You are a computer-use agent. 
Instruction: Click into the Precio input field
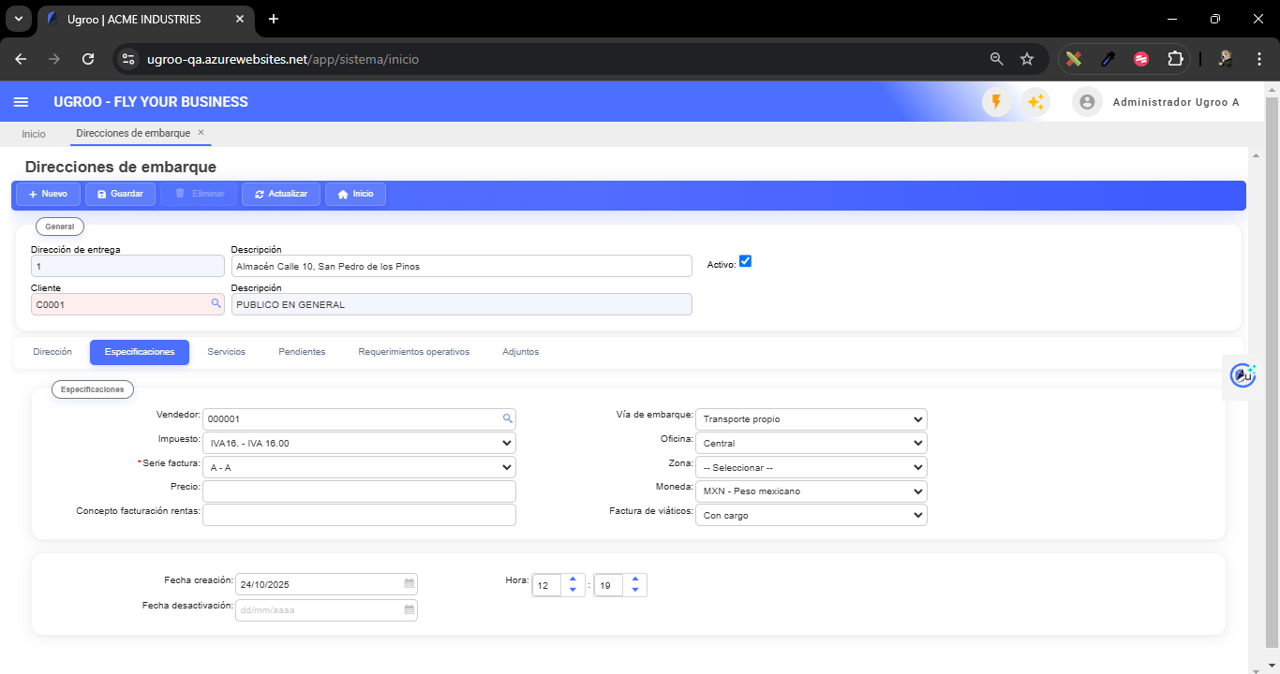pos(359,491)
